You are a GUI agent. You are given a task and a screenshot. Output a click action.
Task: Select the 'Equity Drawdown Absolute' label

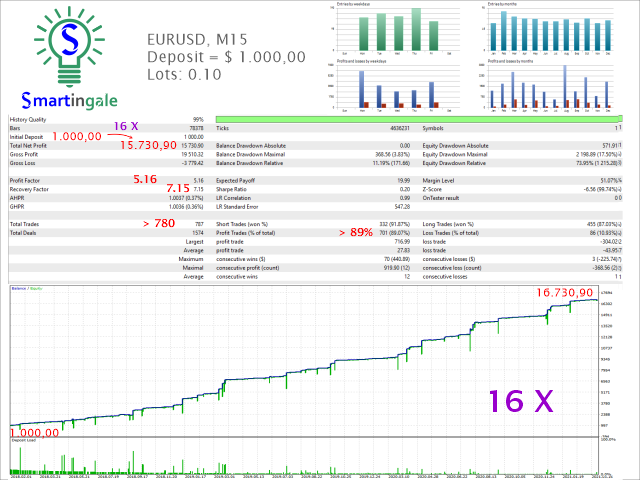[456, 146]
